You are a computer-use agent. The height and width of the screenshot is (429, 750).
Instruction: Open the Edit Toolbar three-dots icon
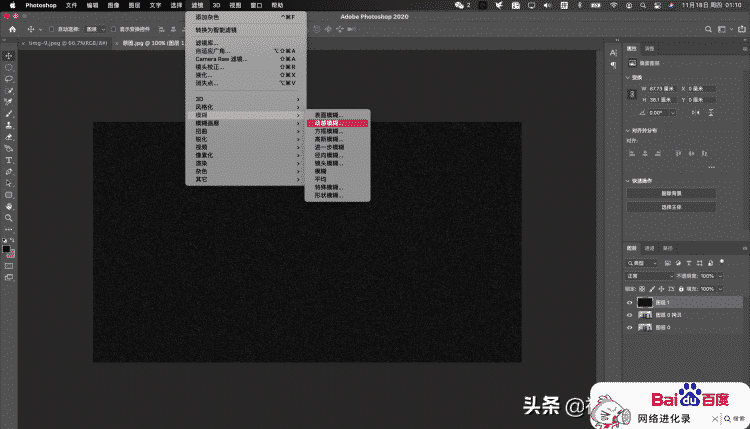9,230
